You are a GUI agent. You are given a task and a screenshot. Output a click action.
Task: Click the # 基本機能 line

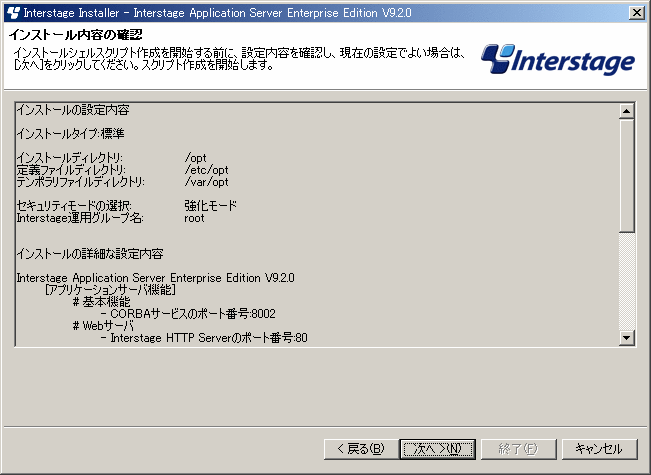[101, 302]
